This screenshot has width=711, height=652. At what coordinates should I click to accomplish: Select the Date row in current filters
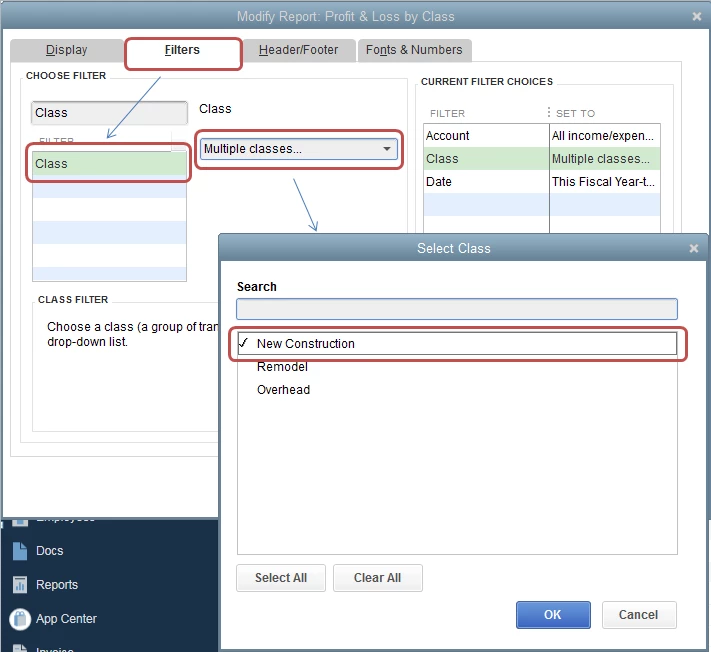pos(542,181)
